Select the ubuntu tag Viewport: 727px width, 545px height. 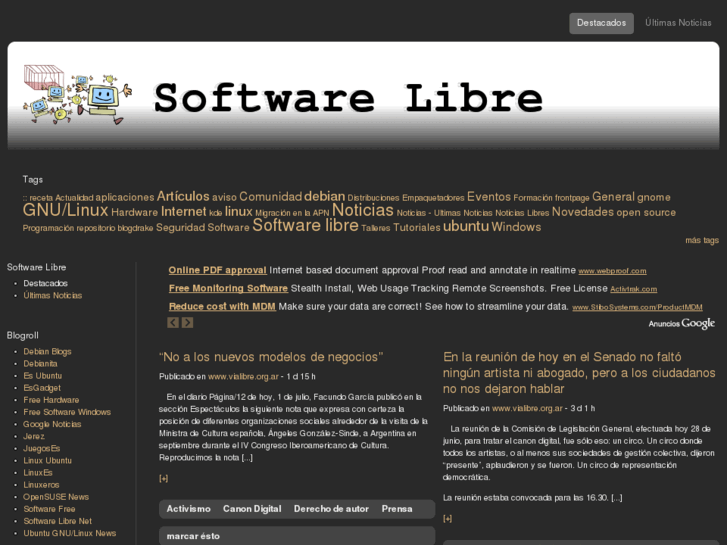(x=466, y=226)
